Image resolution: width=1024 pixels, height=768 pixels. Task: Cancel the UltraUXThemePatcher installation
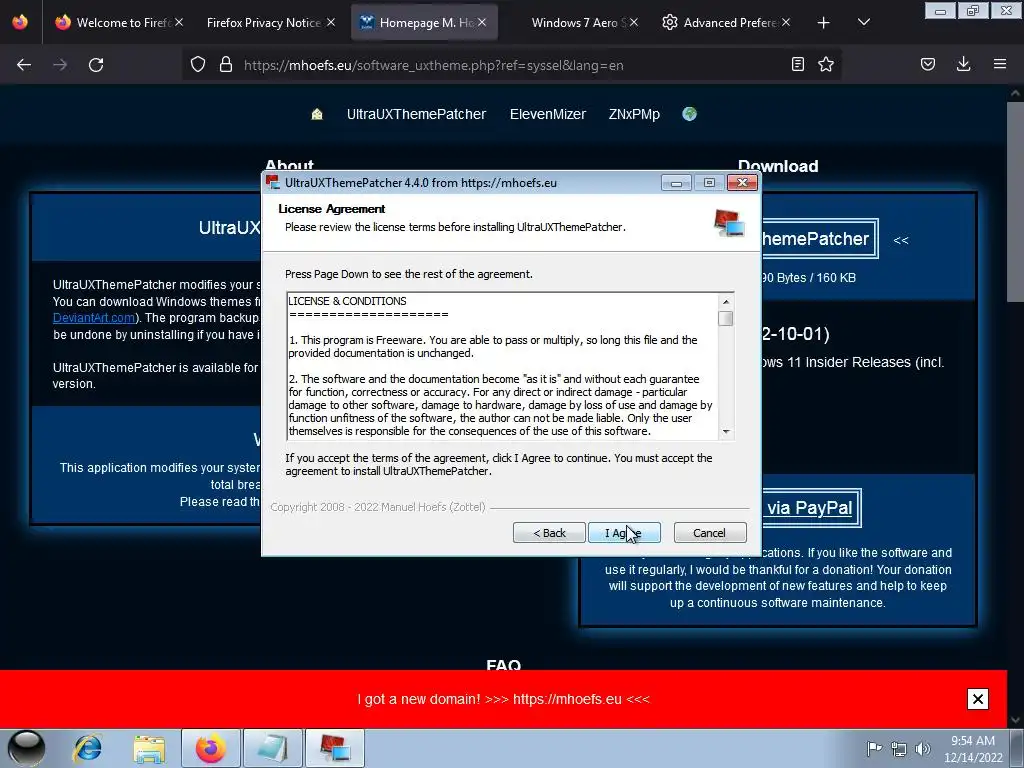(709, 533)
